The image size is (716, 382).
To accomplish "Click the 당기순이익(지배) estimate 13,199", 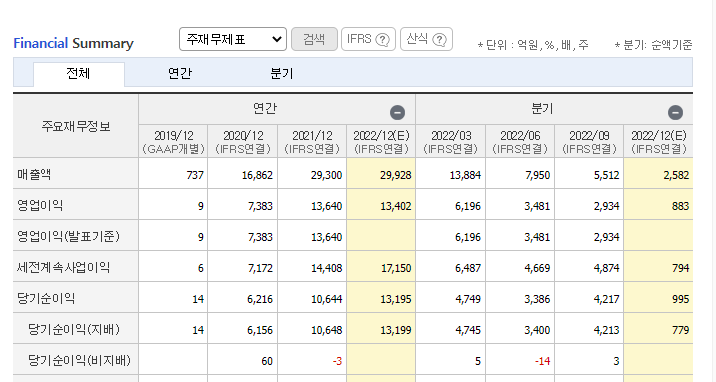I will (x=395, y=330).
